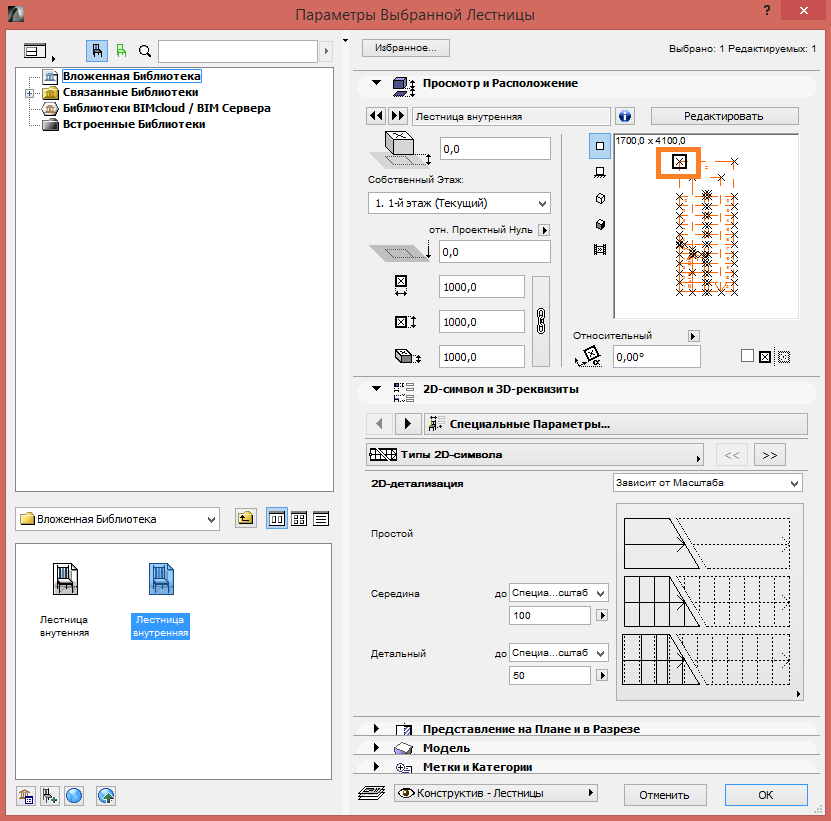Screen dimensions: 831x821
Task: Select the 3D wireframe preview icon
Action: [x=600, y=198]
